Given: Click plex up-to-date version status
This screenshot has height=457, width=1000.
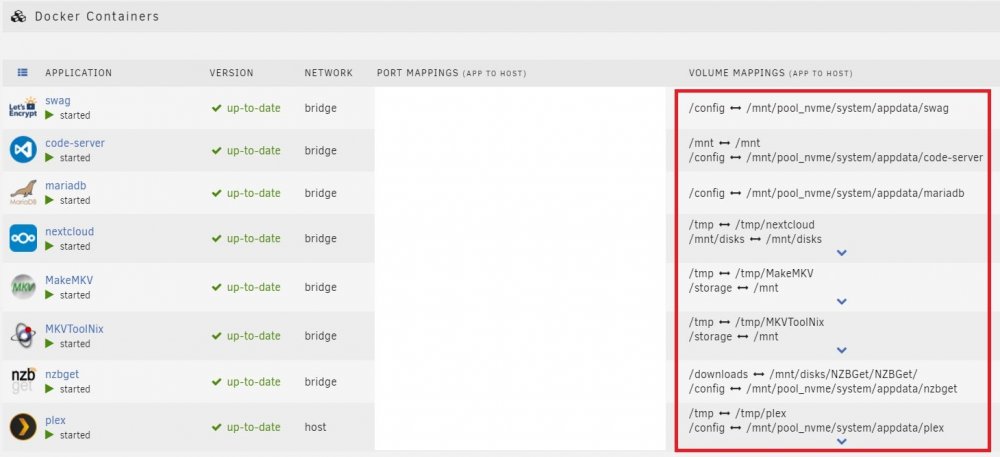Looking at the screenshot, I should pos(246,427).
